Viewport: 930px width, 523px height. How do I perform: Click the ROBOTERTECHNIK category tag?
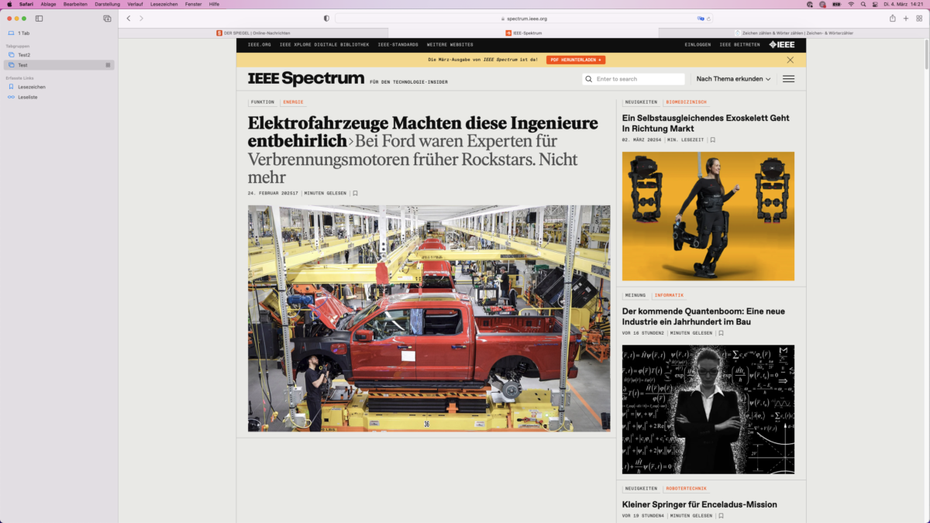(x=686, y=489)
